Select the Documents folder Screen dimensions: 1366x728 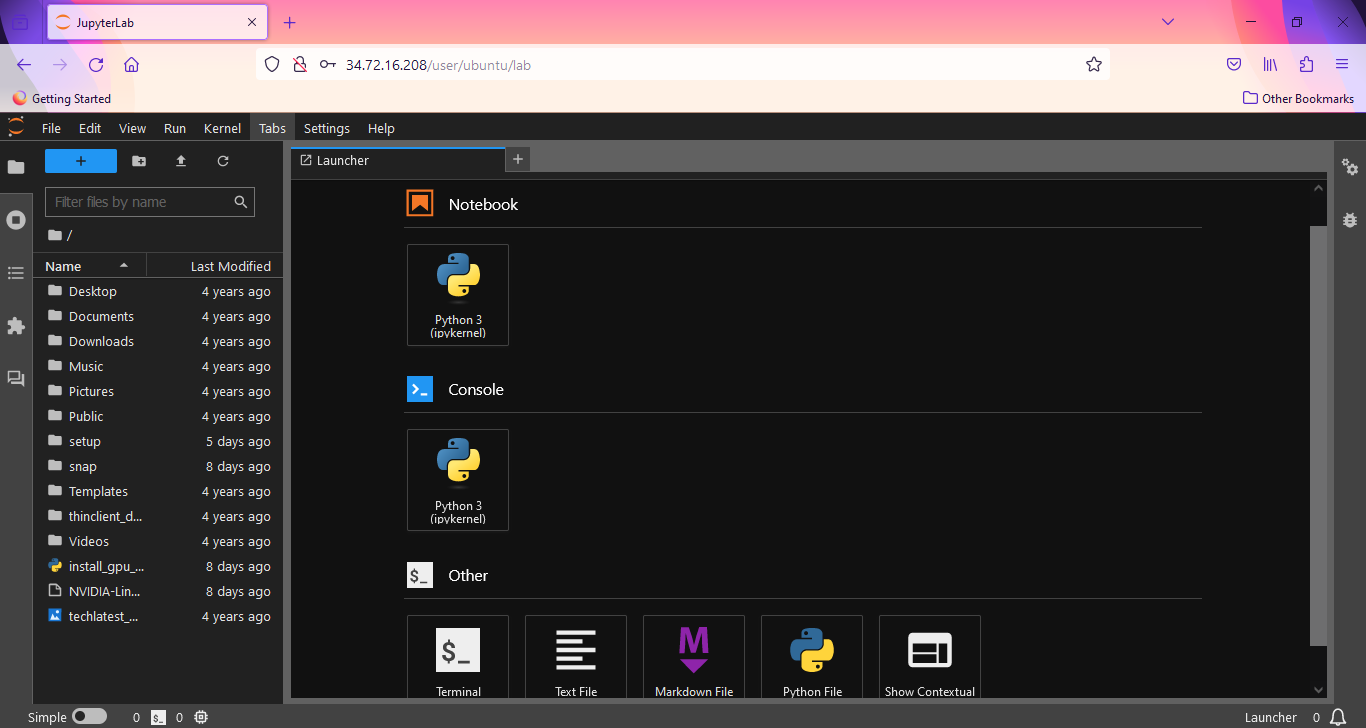point(158,316)
